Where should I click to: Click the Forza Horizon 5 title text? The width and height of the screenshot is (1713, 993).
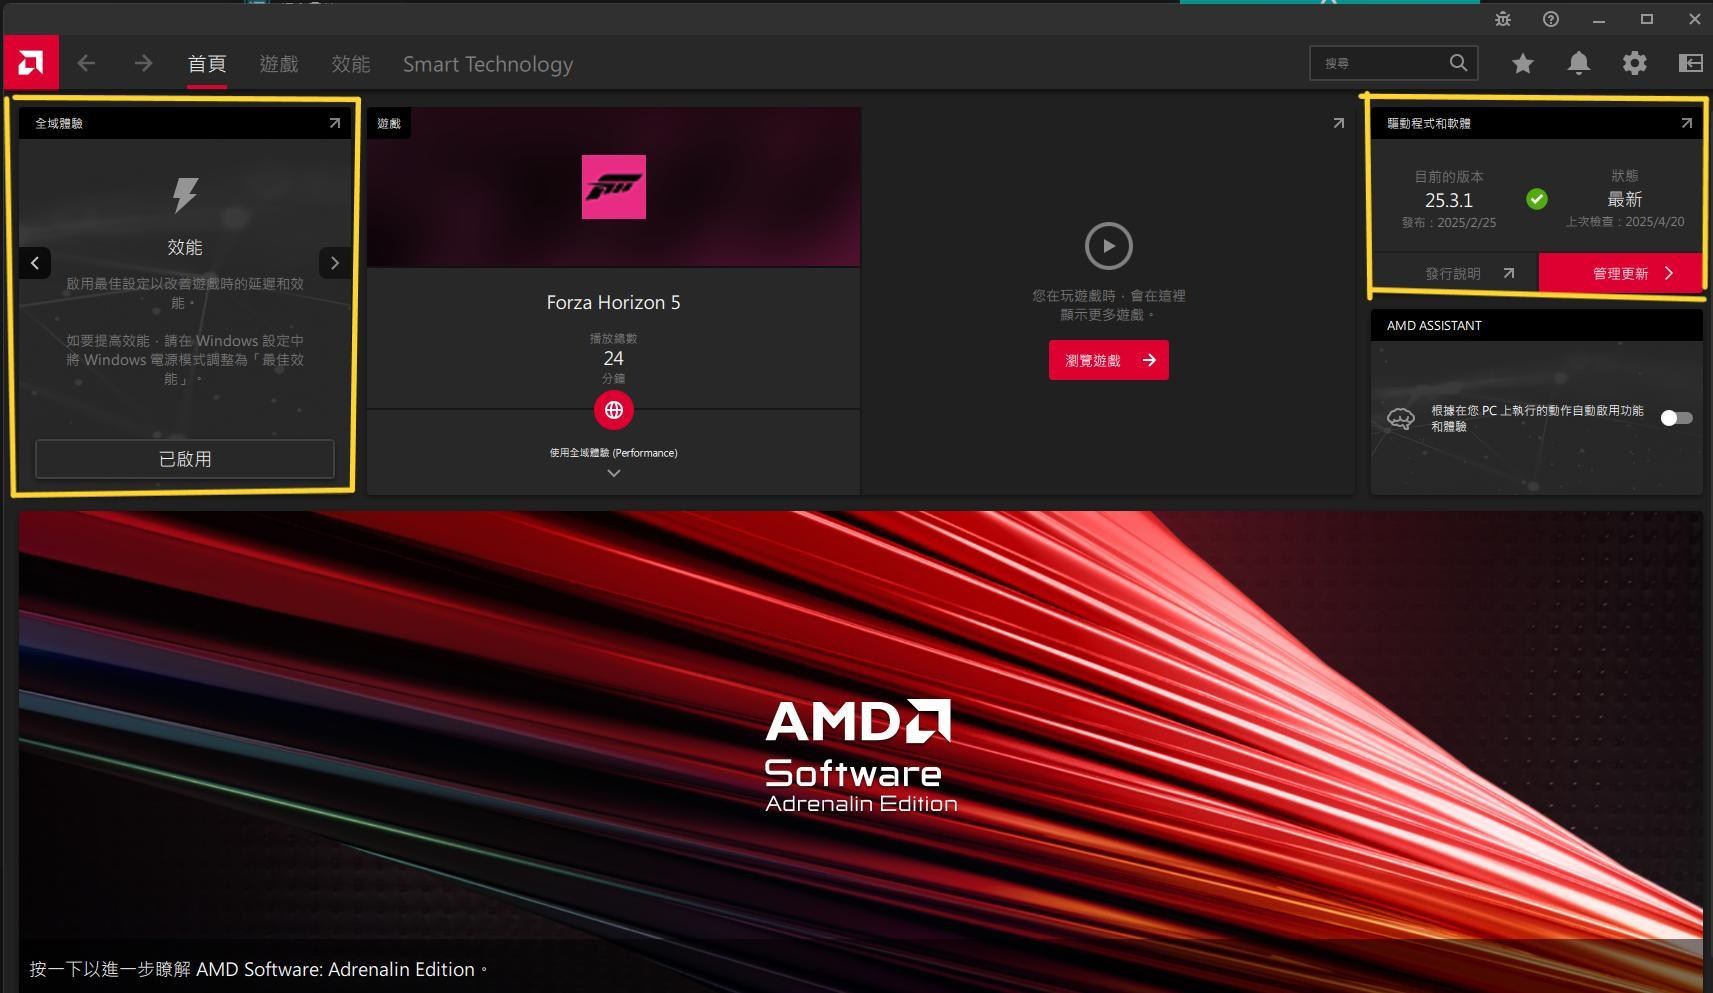(614, 302)
